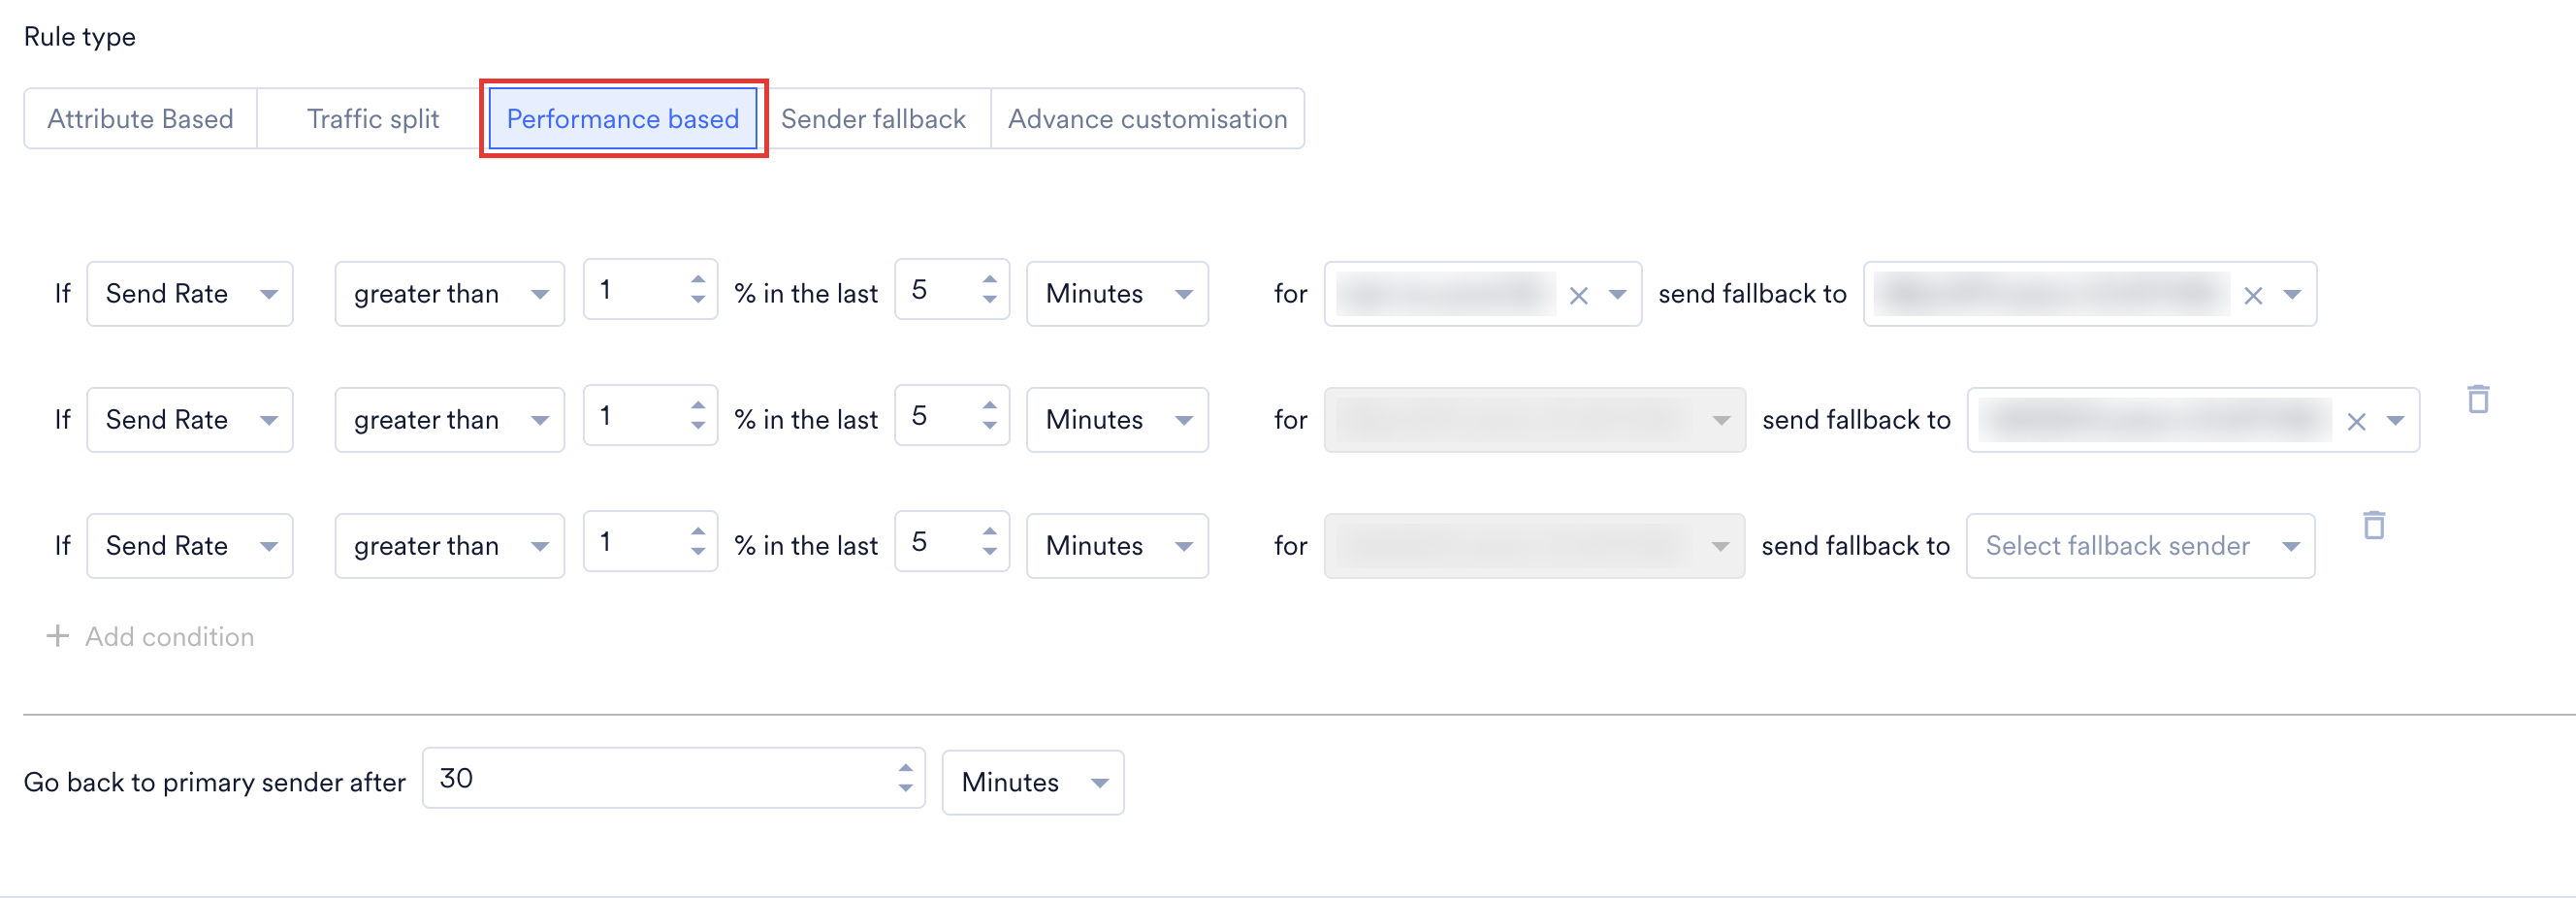Open the second row greater than dropdown
This screenshot has width=2576, height=898.
(x=450, y=420)
